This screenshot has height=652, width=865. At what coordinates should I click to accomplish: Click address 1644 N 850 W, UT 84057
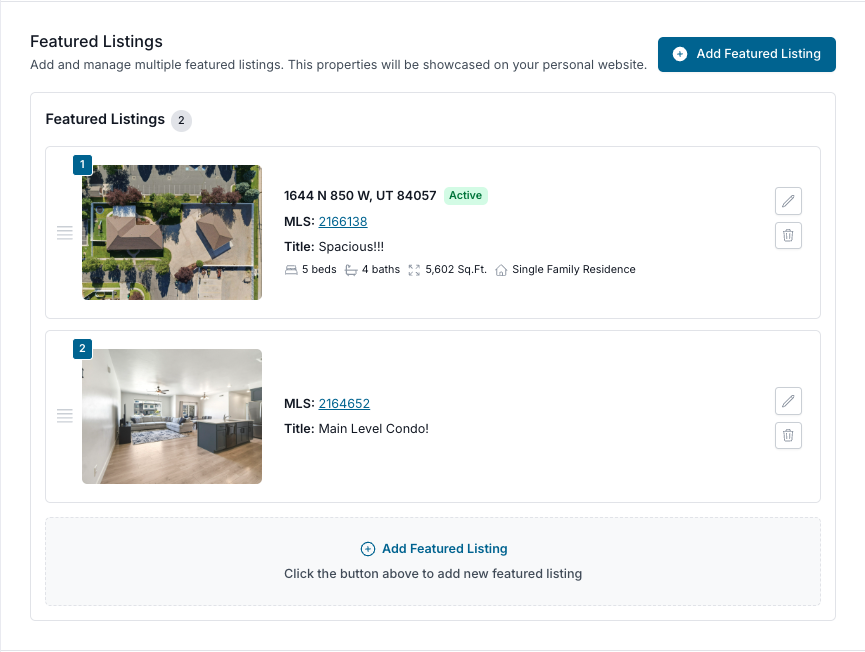[x=360, y=196]
